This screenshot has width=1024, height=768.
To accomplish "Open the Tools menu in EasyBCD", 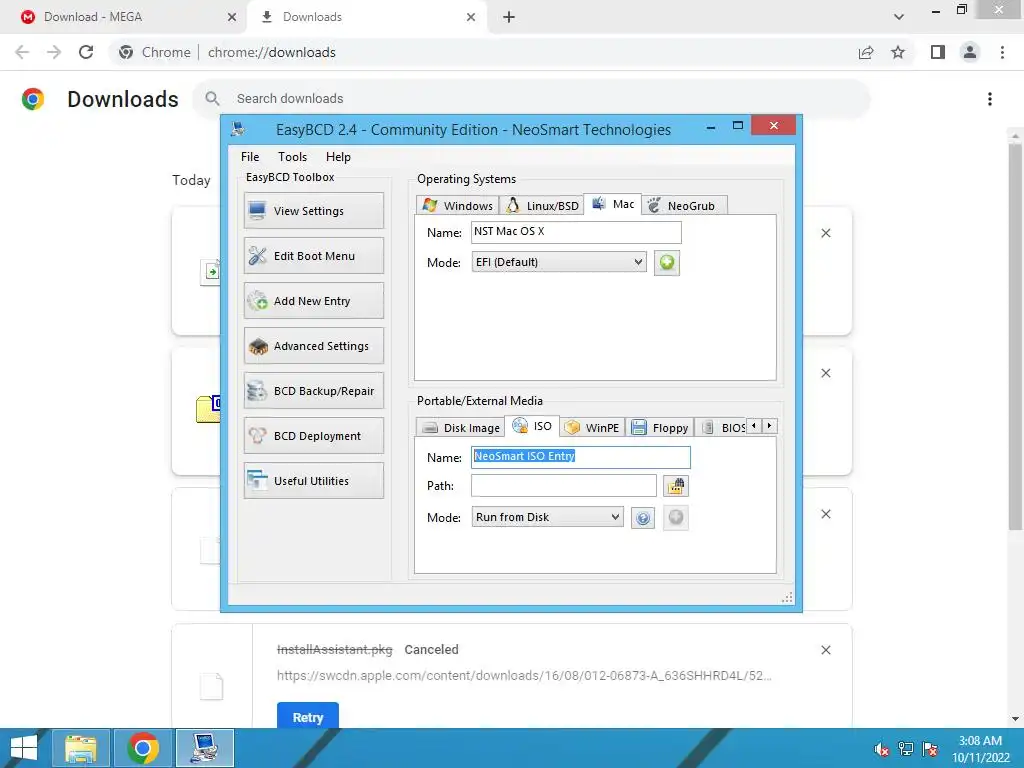I will 292,157.
